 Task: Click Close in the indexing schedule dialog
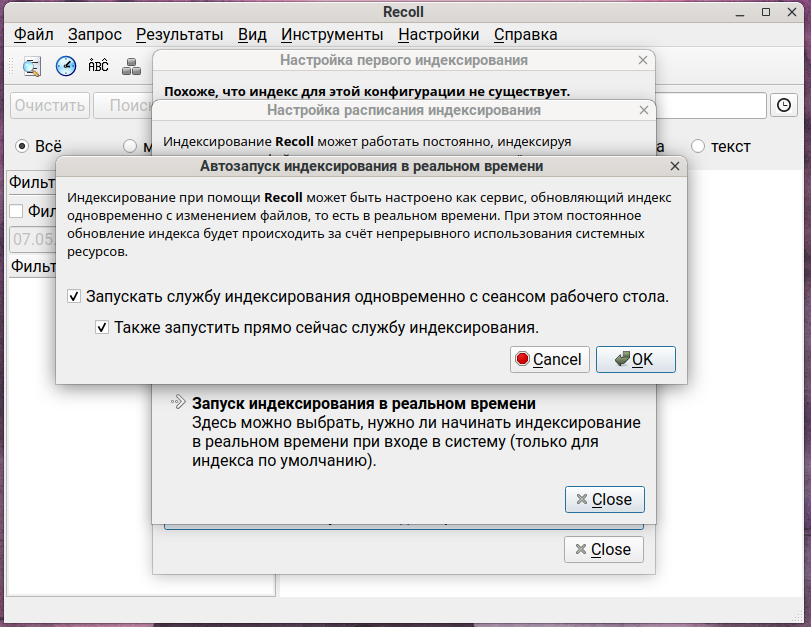tap(605, 499)
